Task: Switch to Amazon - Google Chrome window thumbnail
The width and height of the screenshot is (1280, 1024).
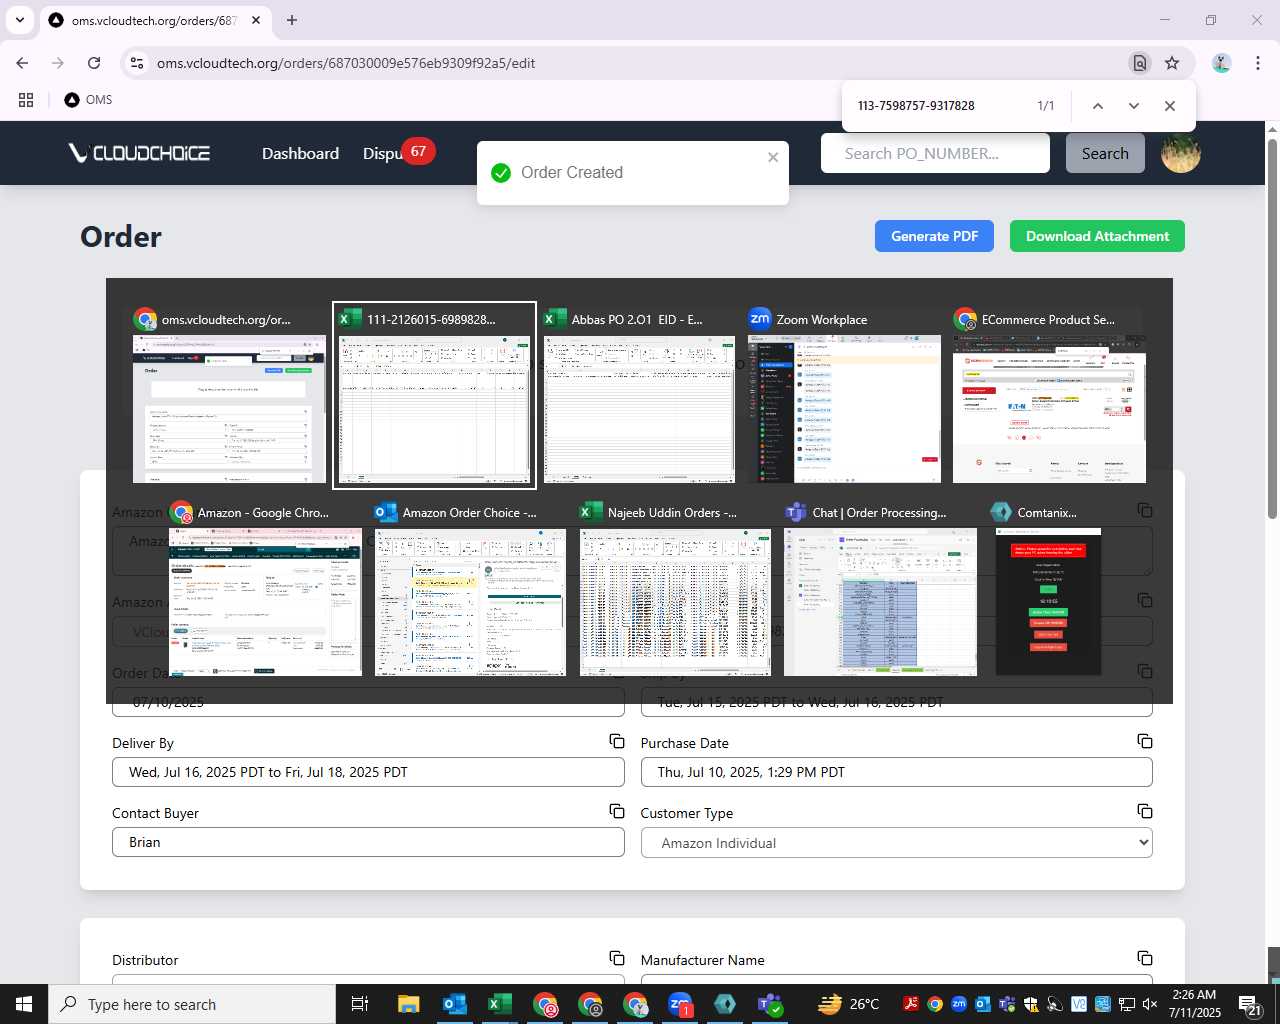Action: click(265, 590)
